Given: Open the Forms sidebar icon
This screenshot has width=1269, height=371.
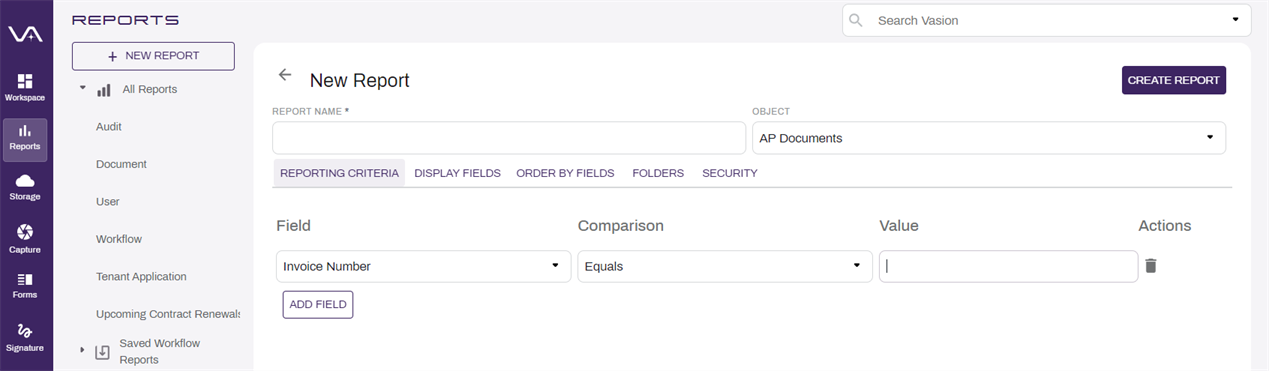Looking at the screenshot, I should pos(25,286).
